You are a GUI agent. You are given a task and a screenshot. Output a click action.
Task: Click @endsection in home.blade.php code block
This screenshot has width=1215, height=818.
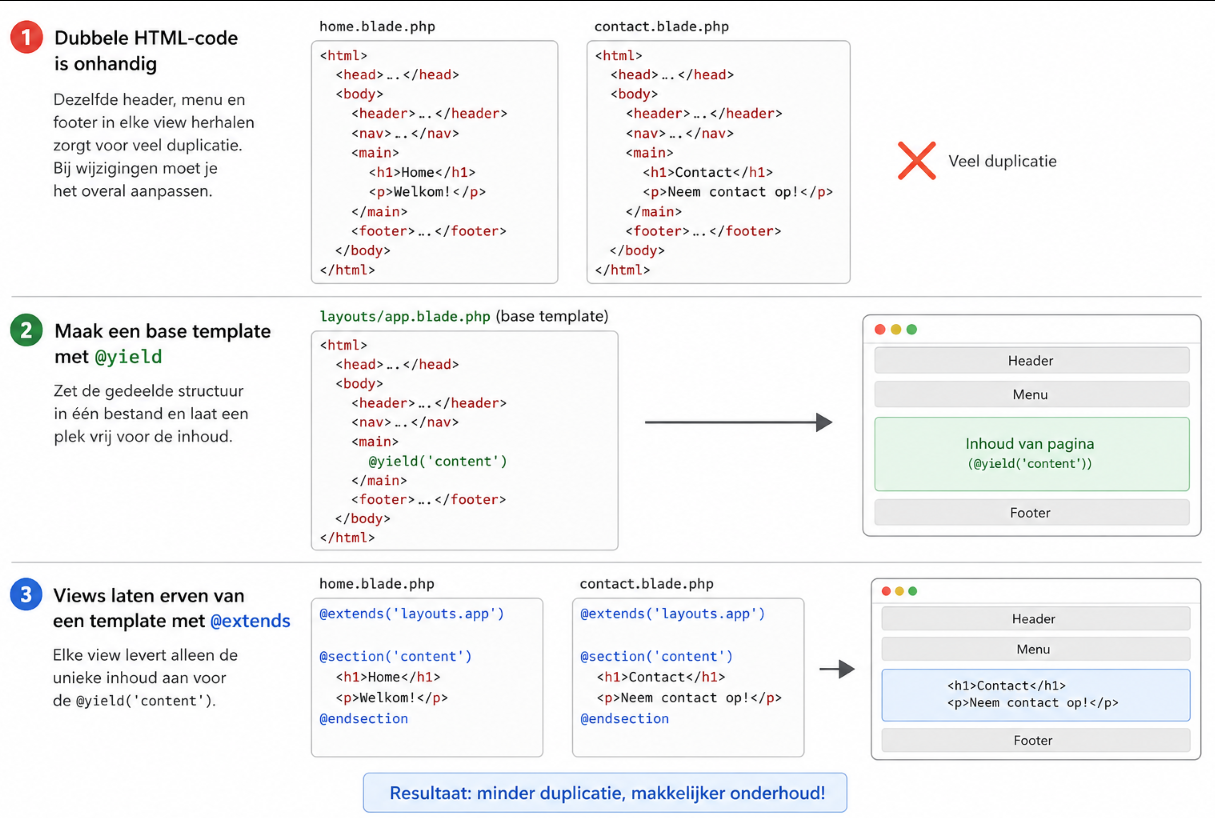pyautogui.click(x=364, y=718)
